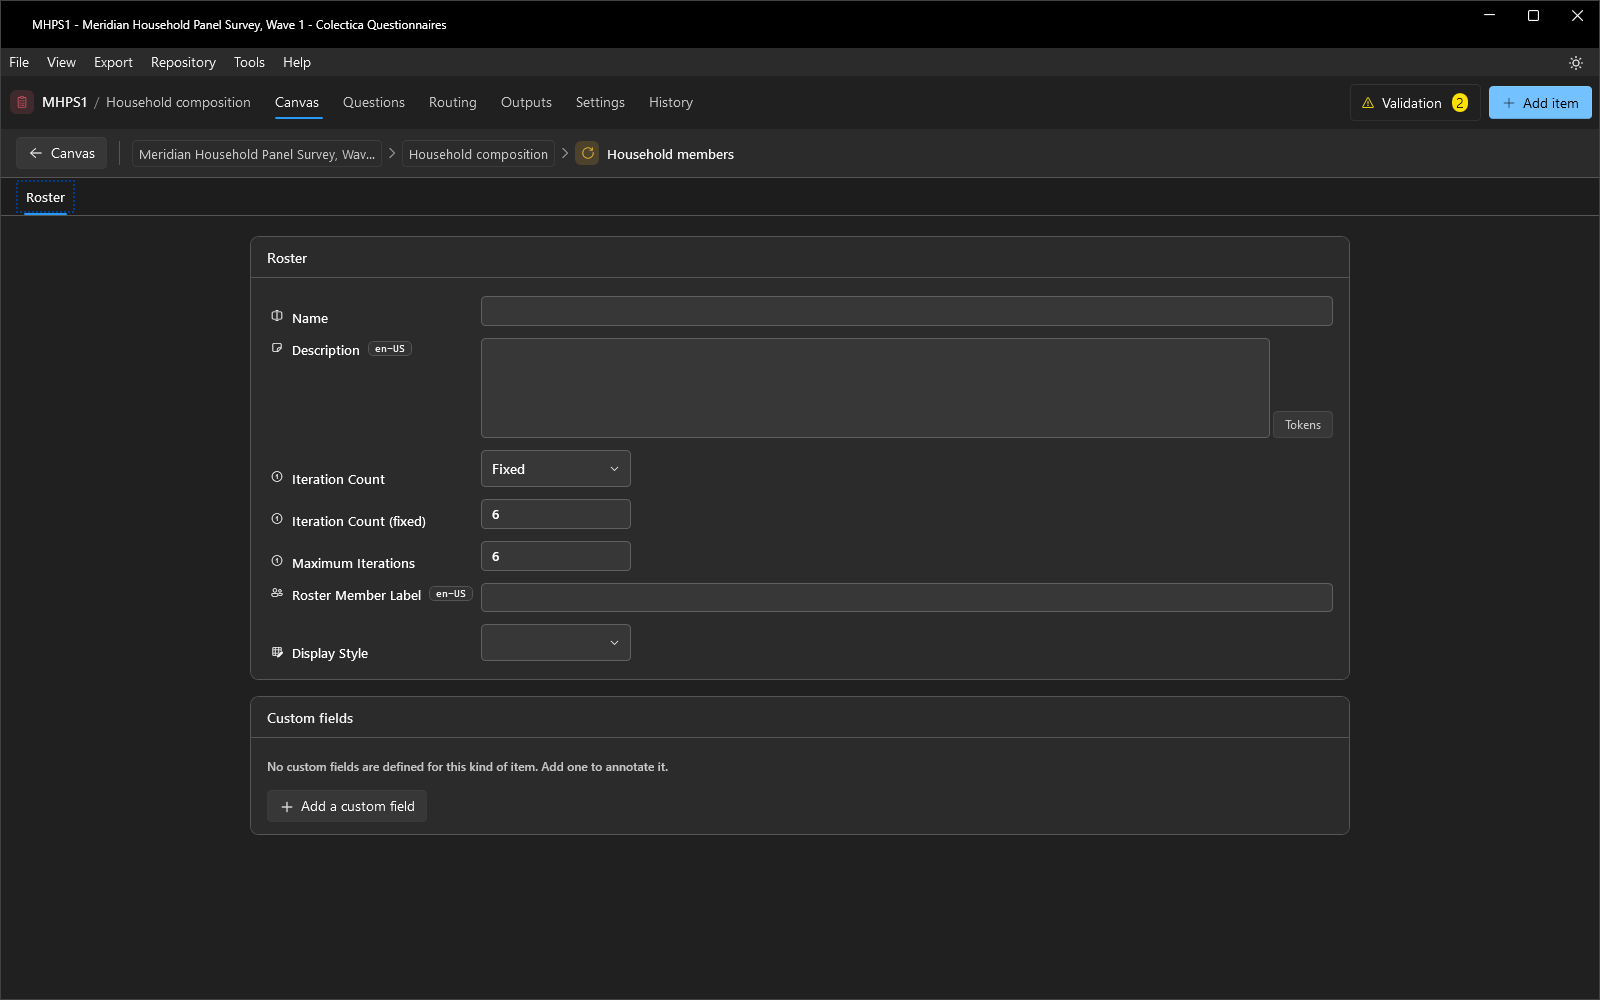Click the en-US badge beside Roster Member Label
This screenshot has width=1600, height=1000.
[x=451, y=594]
